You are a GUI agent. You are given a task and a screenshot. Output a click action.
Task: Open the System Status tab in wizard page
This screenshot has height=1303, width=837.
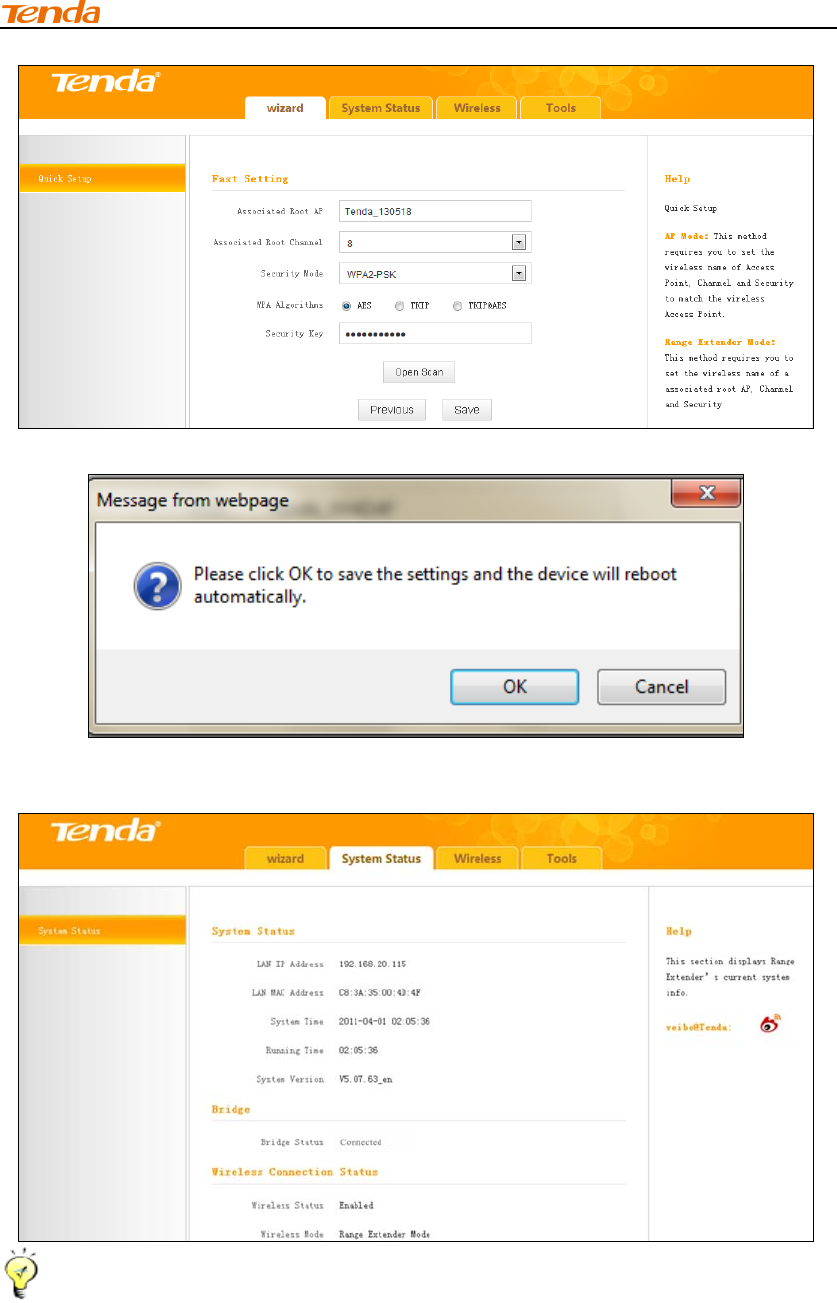click(x=381, y=108)
